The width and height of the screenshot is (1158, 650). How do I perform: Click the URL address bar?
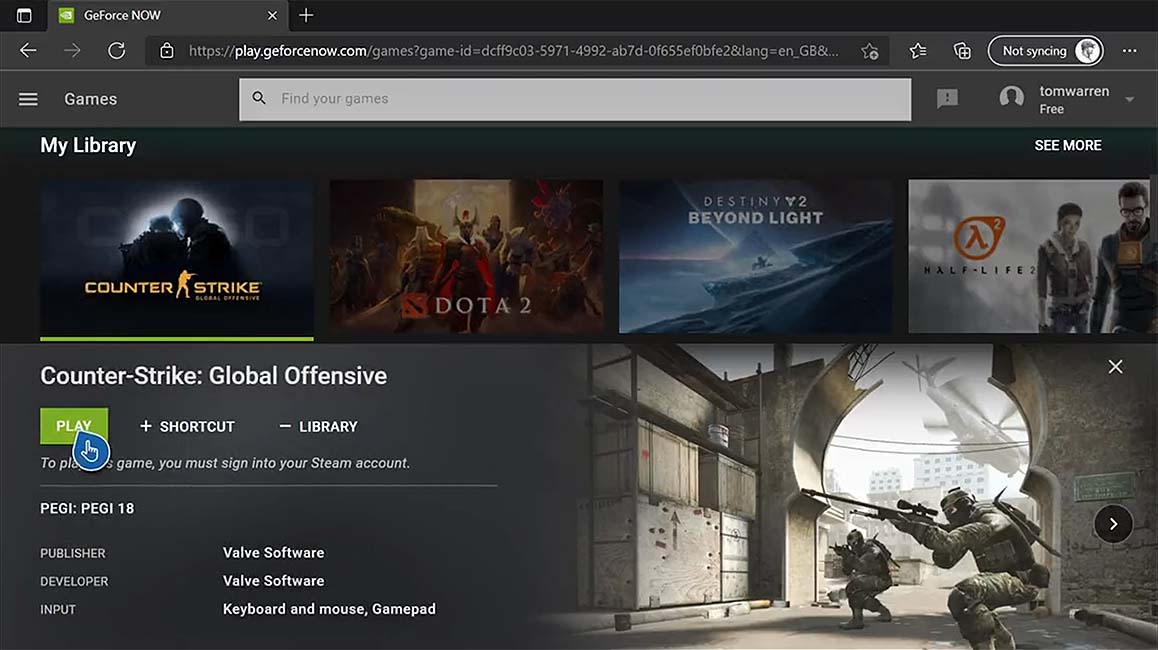pos(513,51)
